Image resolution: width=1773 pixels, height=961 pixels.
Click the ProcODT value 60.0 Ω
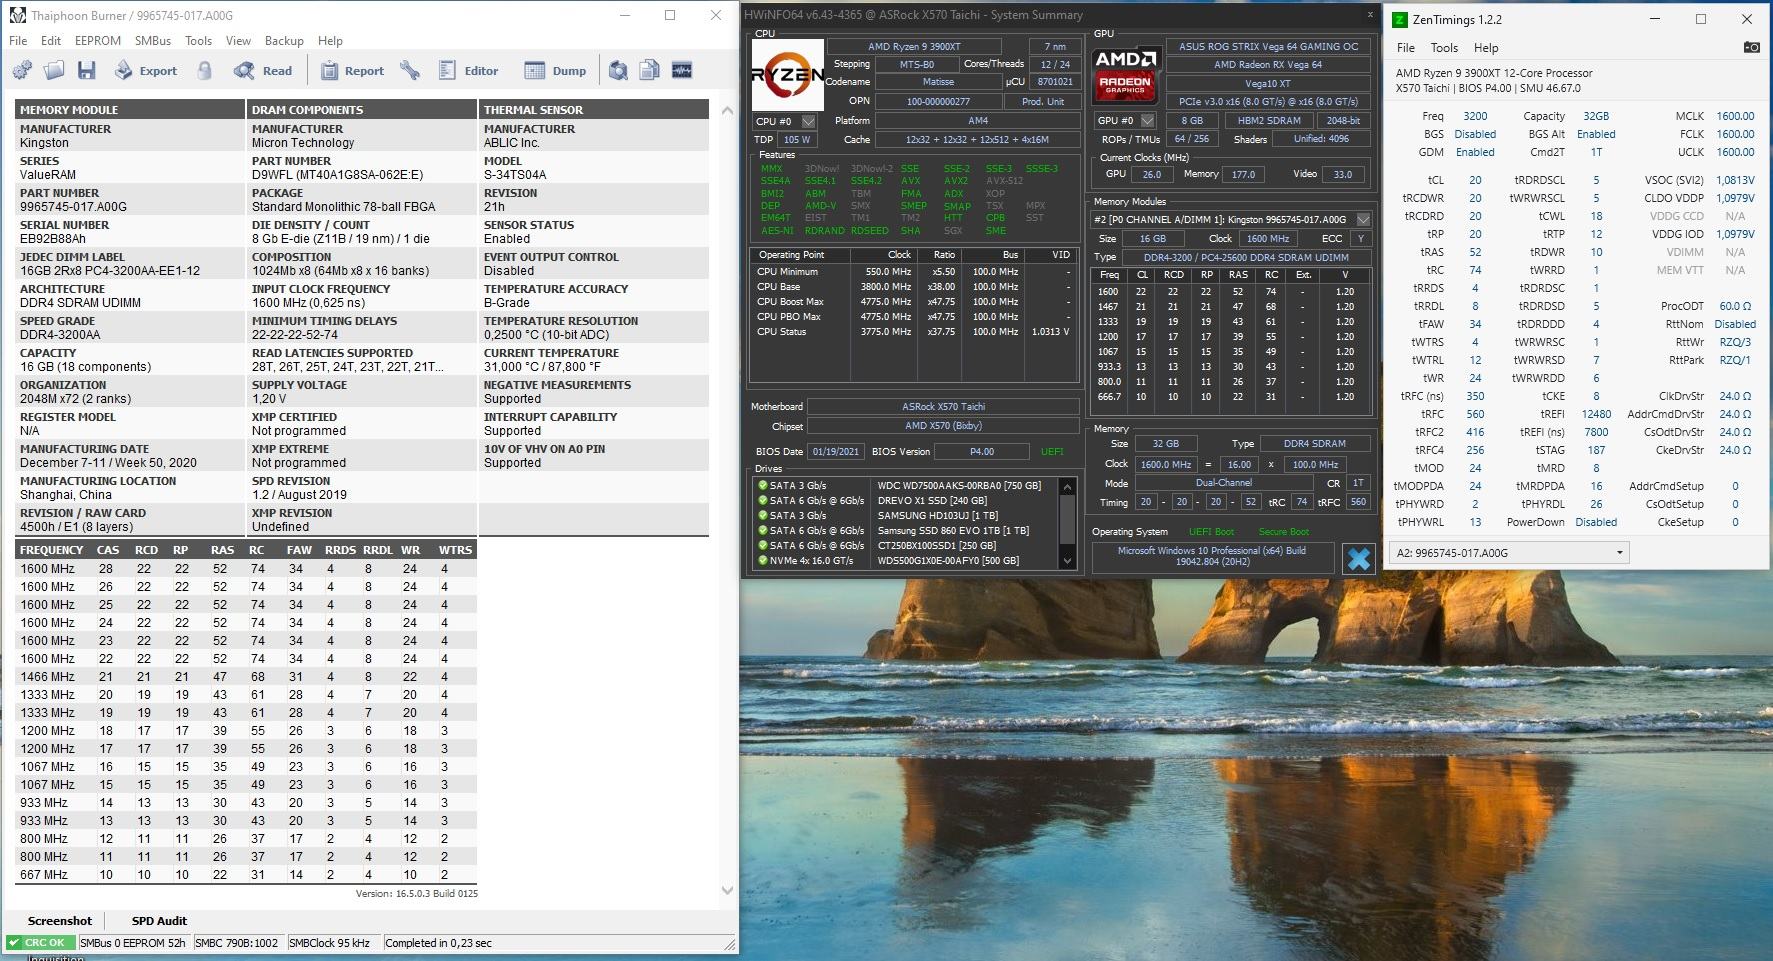1735,306
